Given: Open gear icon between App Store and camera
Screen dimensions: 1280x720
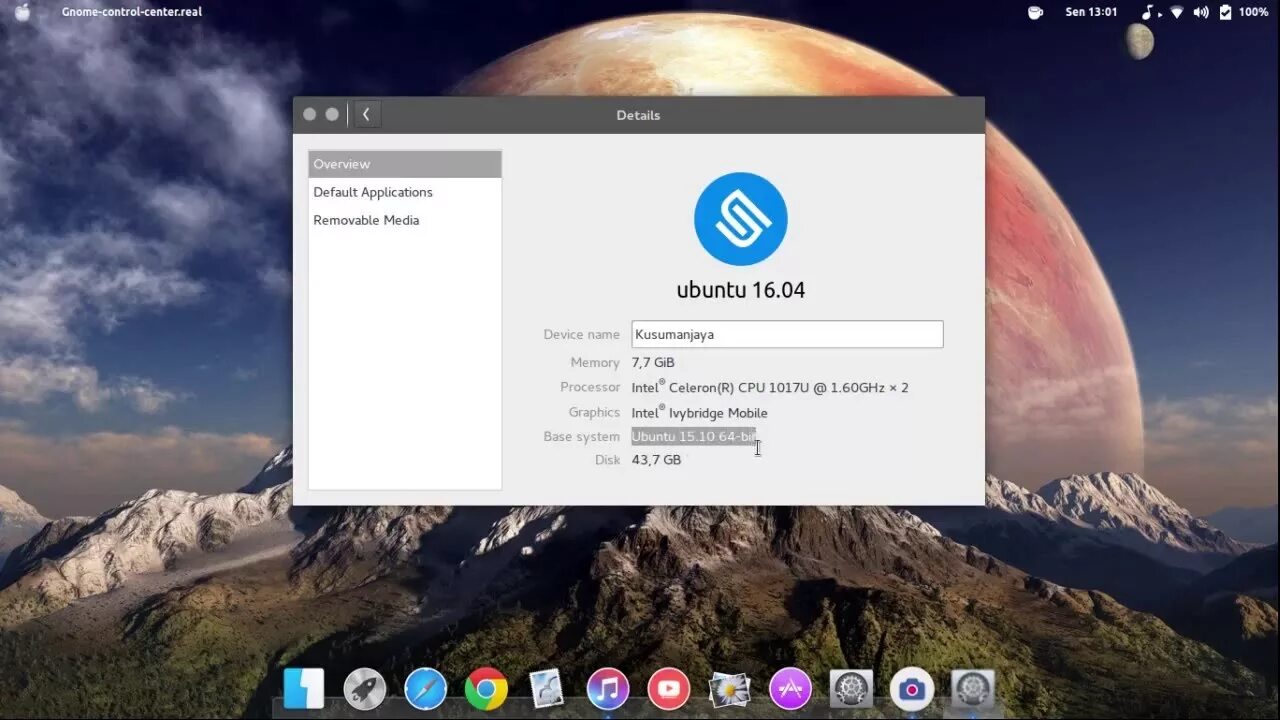Looking at the screenshot, I should [851, 689].
